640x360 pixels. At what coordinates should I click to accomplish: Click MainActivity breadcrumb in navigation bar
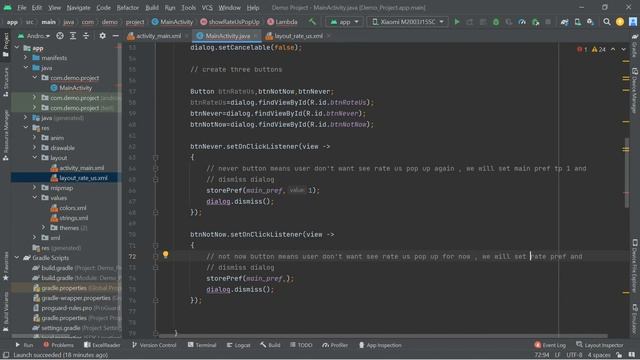[172, 22]
